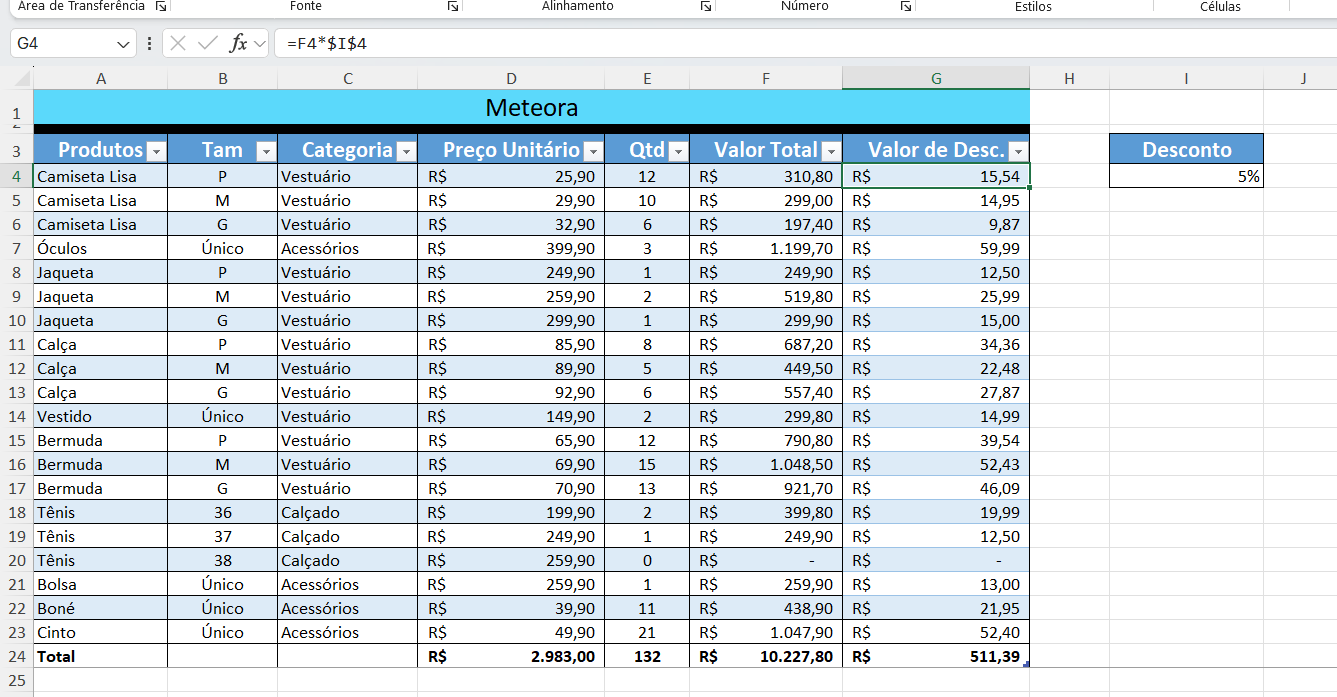Image resolution: width=1337 pixels, height=697 pixels.
Task: Select row 25 header
Action: click(x=16, y=680)
